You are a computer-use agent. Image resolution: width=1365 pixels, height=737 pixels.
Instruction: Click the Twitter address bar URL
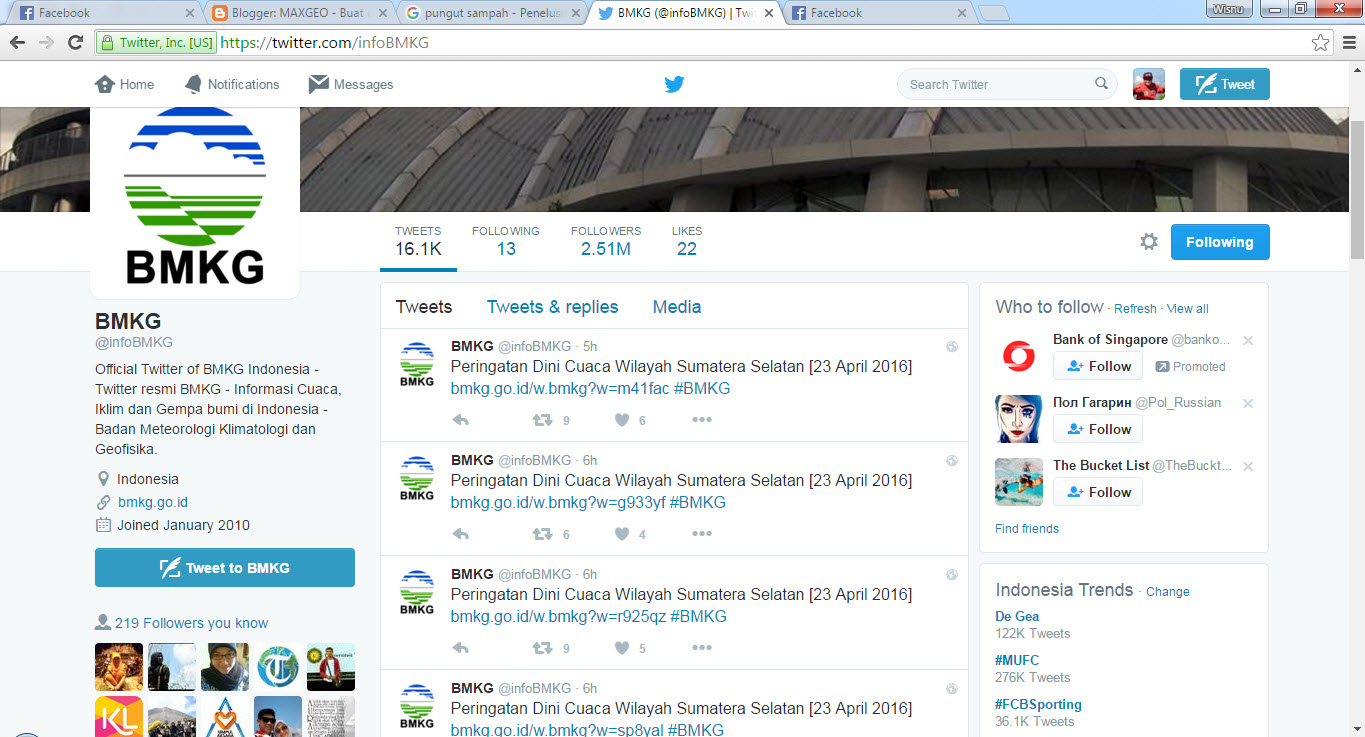tap(325, 42)
